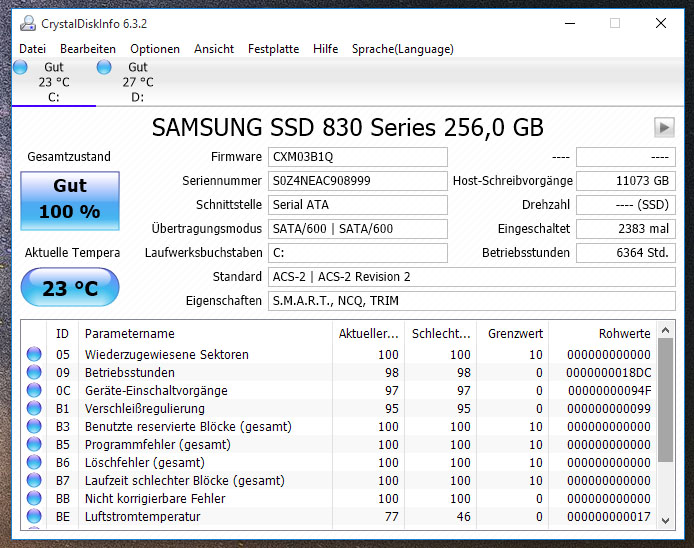Click the next disk arrow button
The height and width of the screenshot is (548, 694).
point(664,127)
